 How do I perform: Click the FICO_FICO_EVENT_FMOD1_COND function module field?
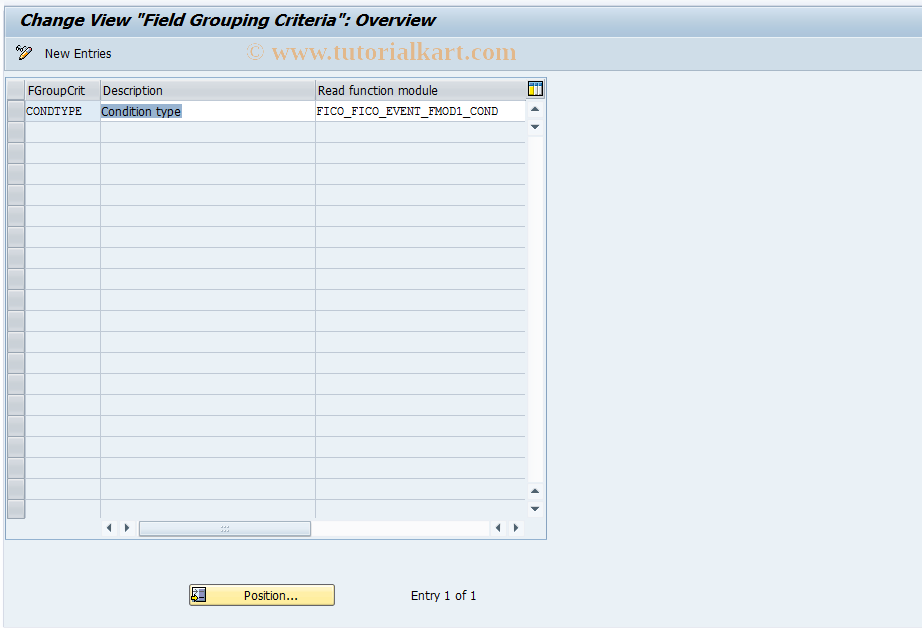tap(420, 111)
